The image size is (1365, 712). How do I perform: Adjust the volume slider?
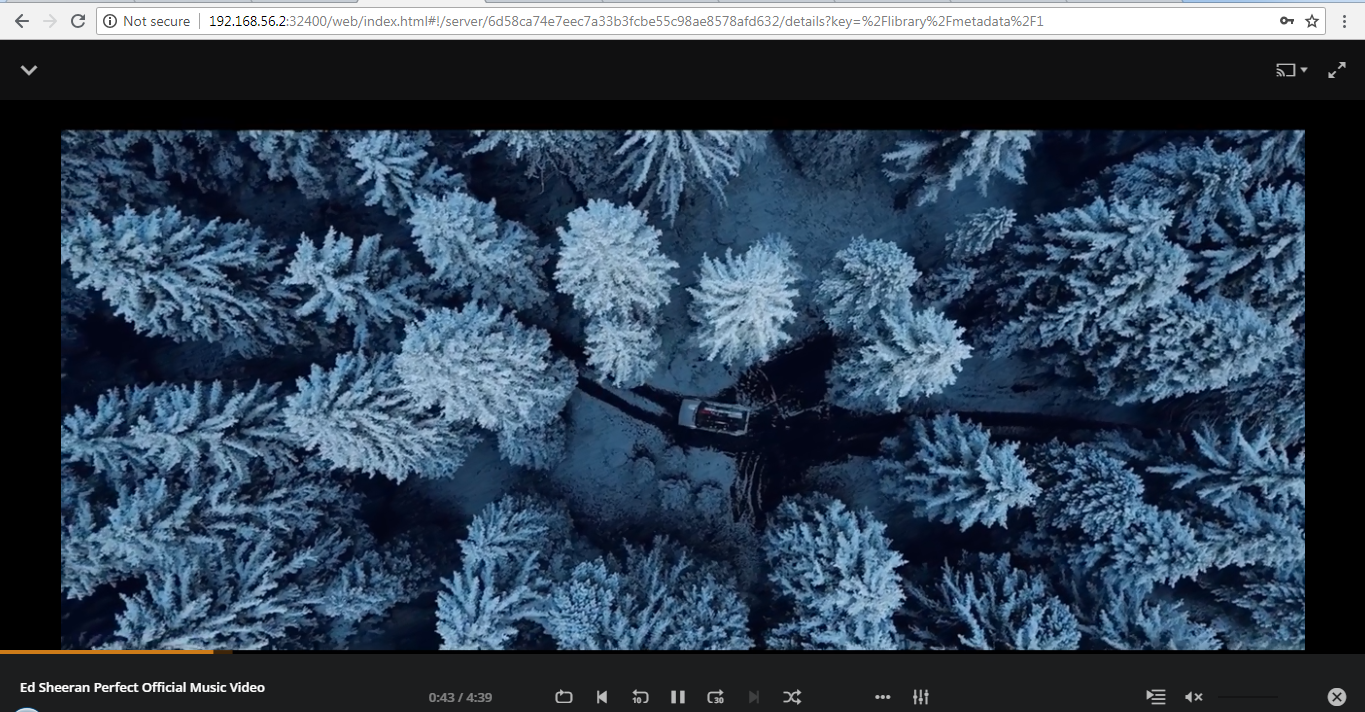pyautogui.click(x=1248, y=697)
